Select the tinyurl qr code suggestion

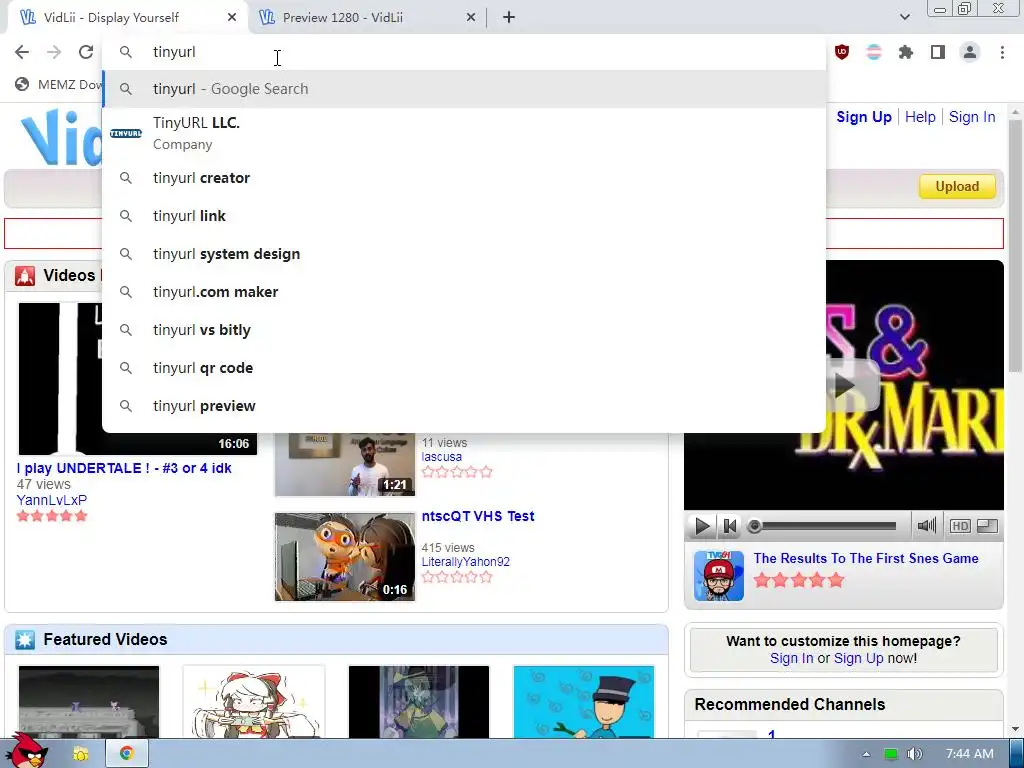(464, 368)
